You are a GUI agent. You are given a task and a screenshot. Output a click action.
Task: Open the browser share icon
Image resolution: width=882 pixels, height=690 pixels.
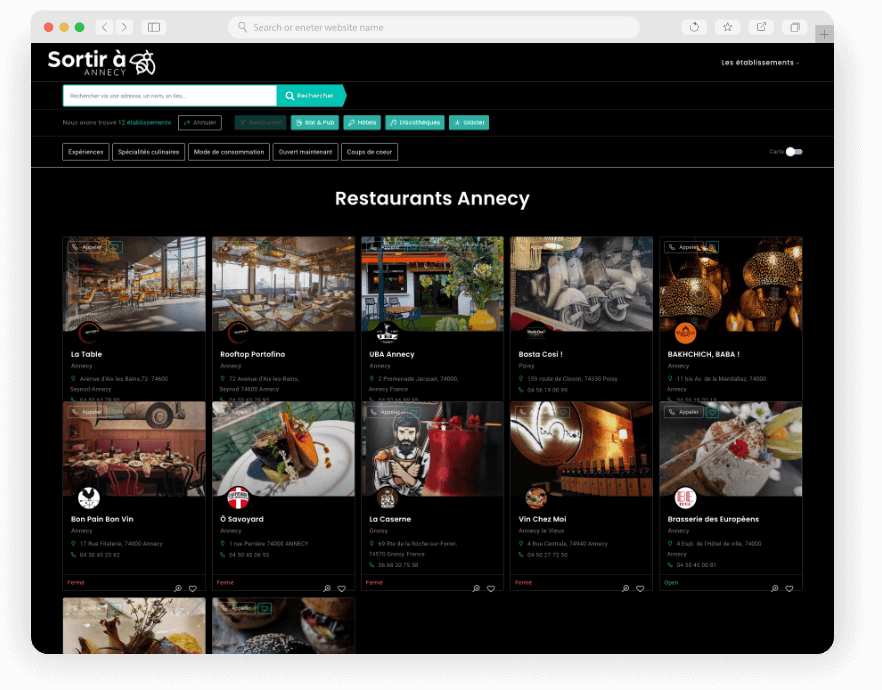[761, 27]
